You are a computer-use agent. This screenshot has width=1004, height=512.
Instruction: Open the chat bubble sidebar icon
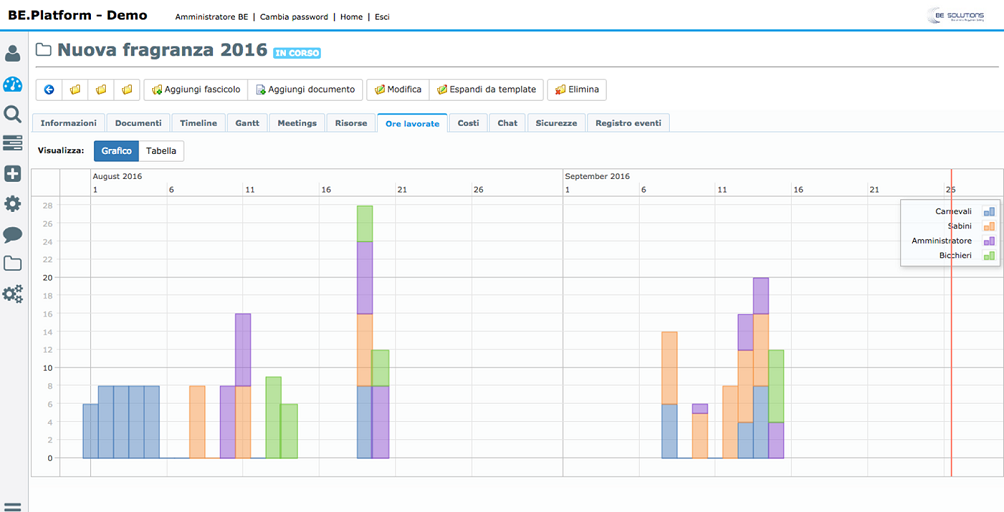click(12, 234)
